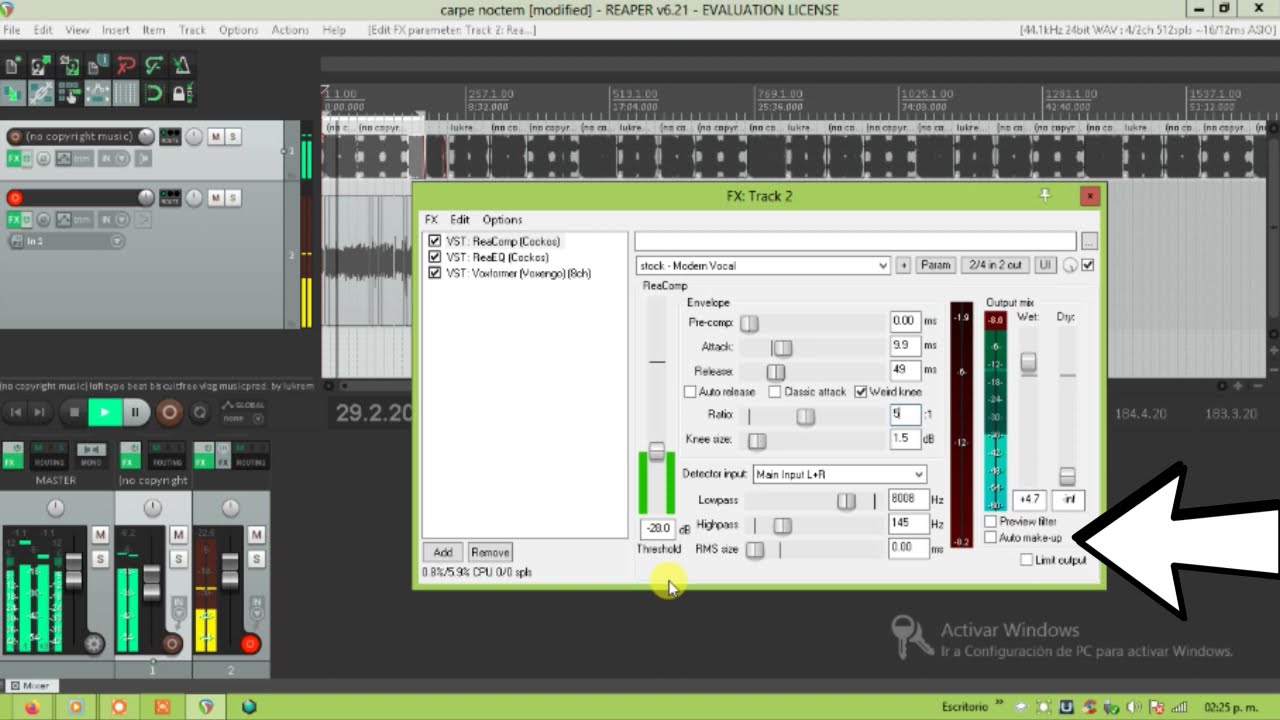The width and height of the screenshot is (1280, 720).
Task: Click the Undo toolbar icon
Action: [x=125, y=66]
